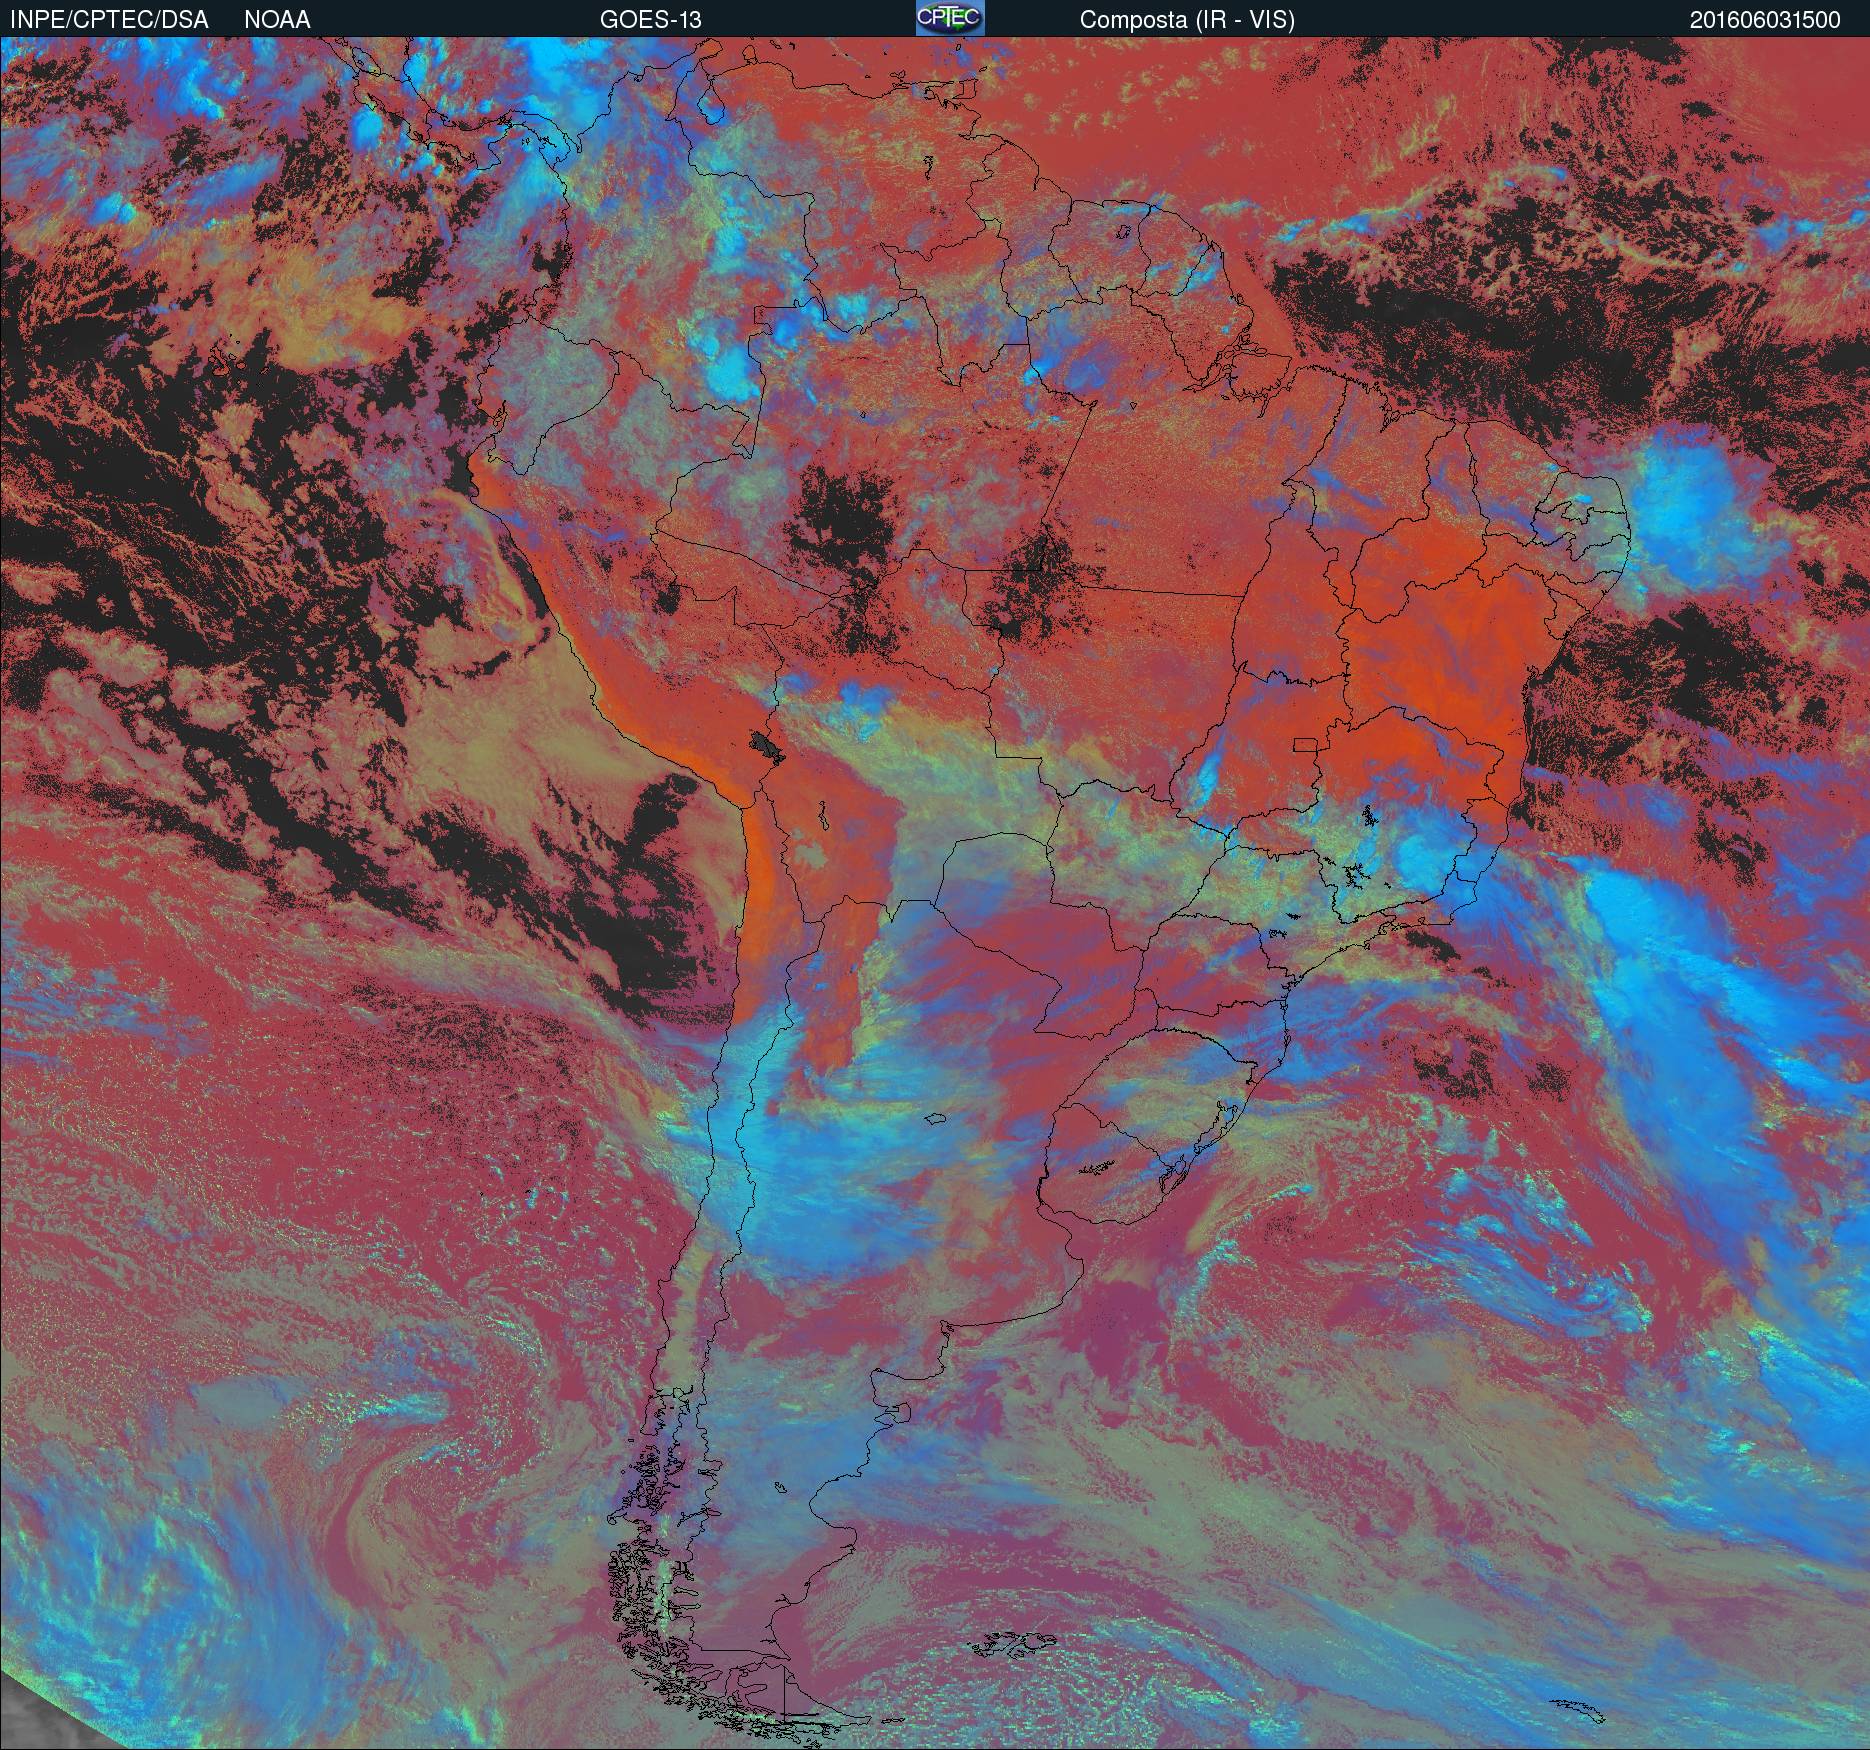1870x1750 pixels.
Task: Select the timestamp 201606031500
Action: pos(1765,20)
